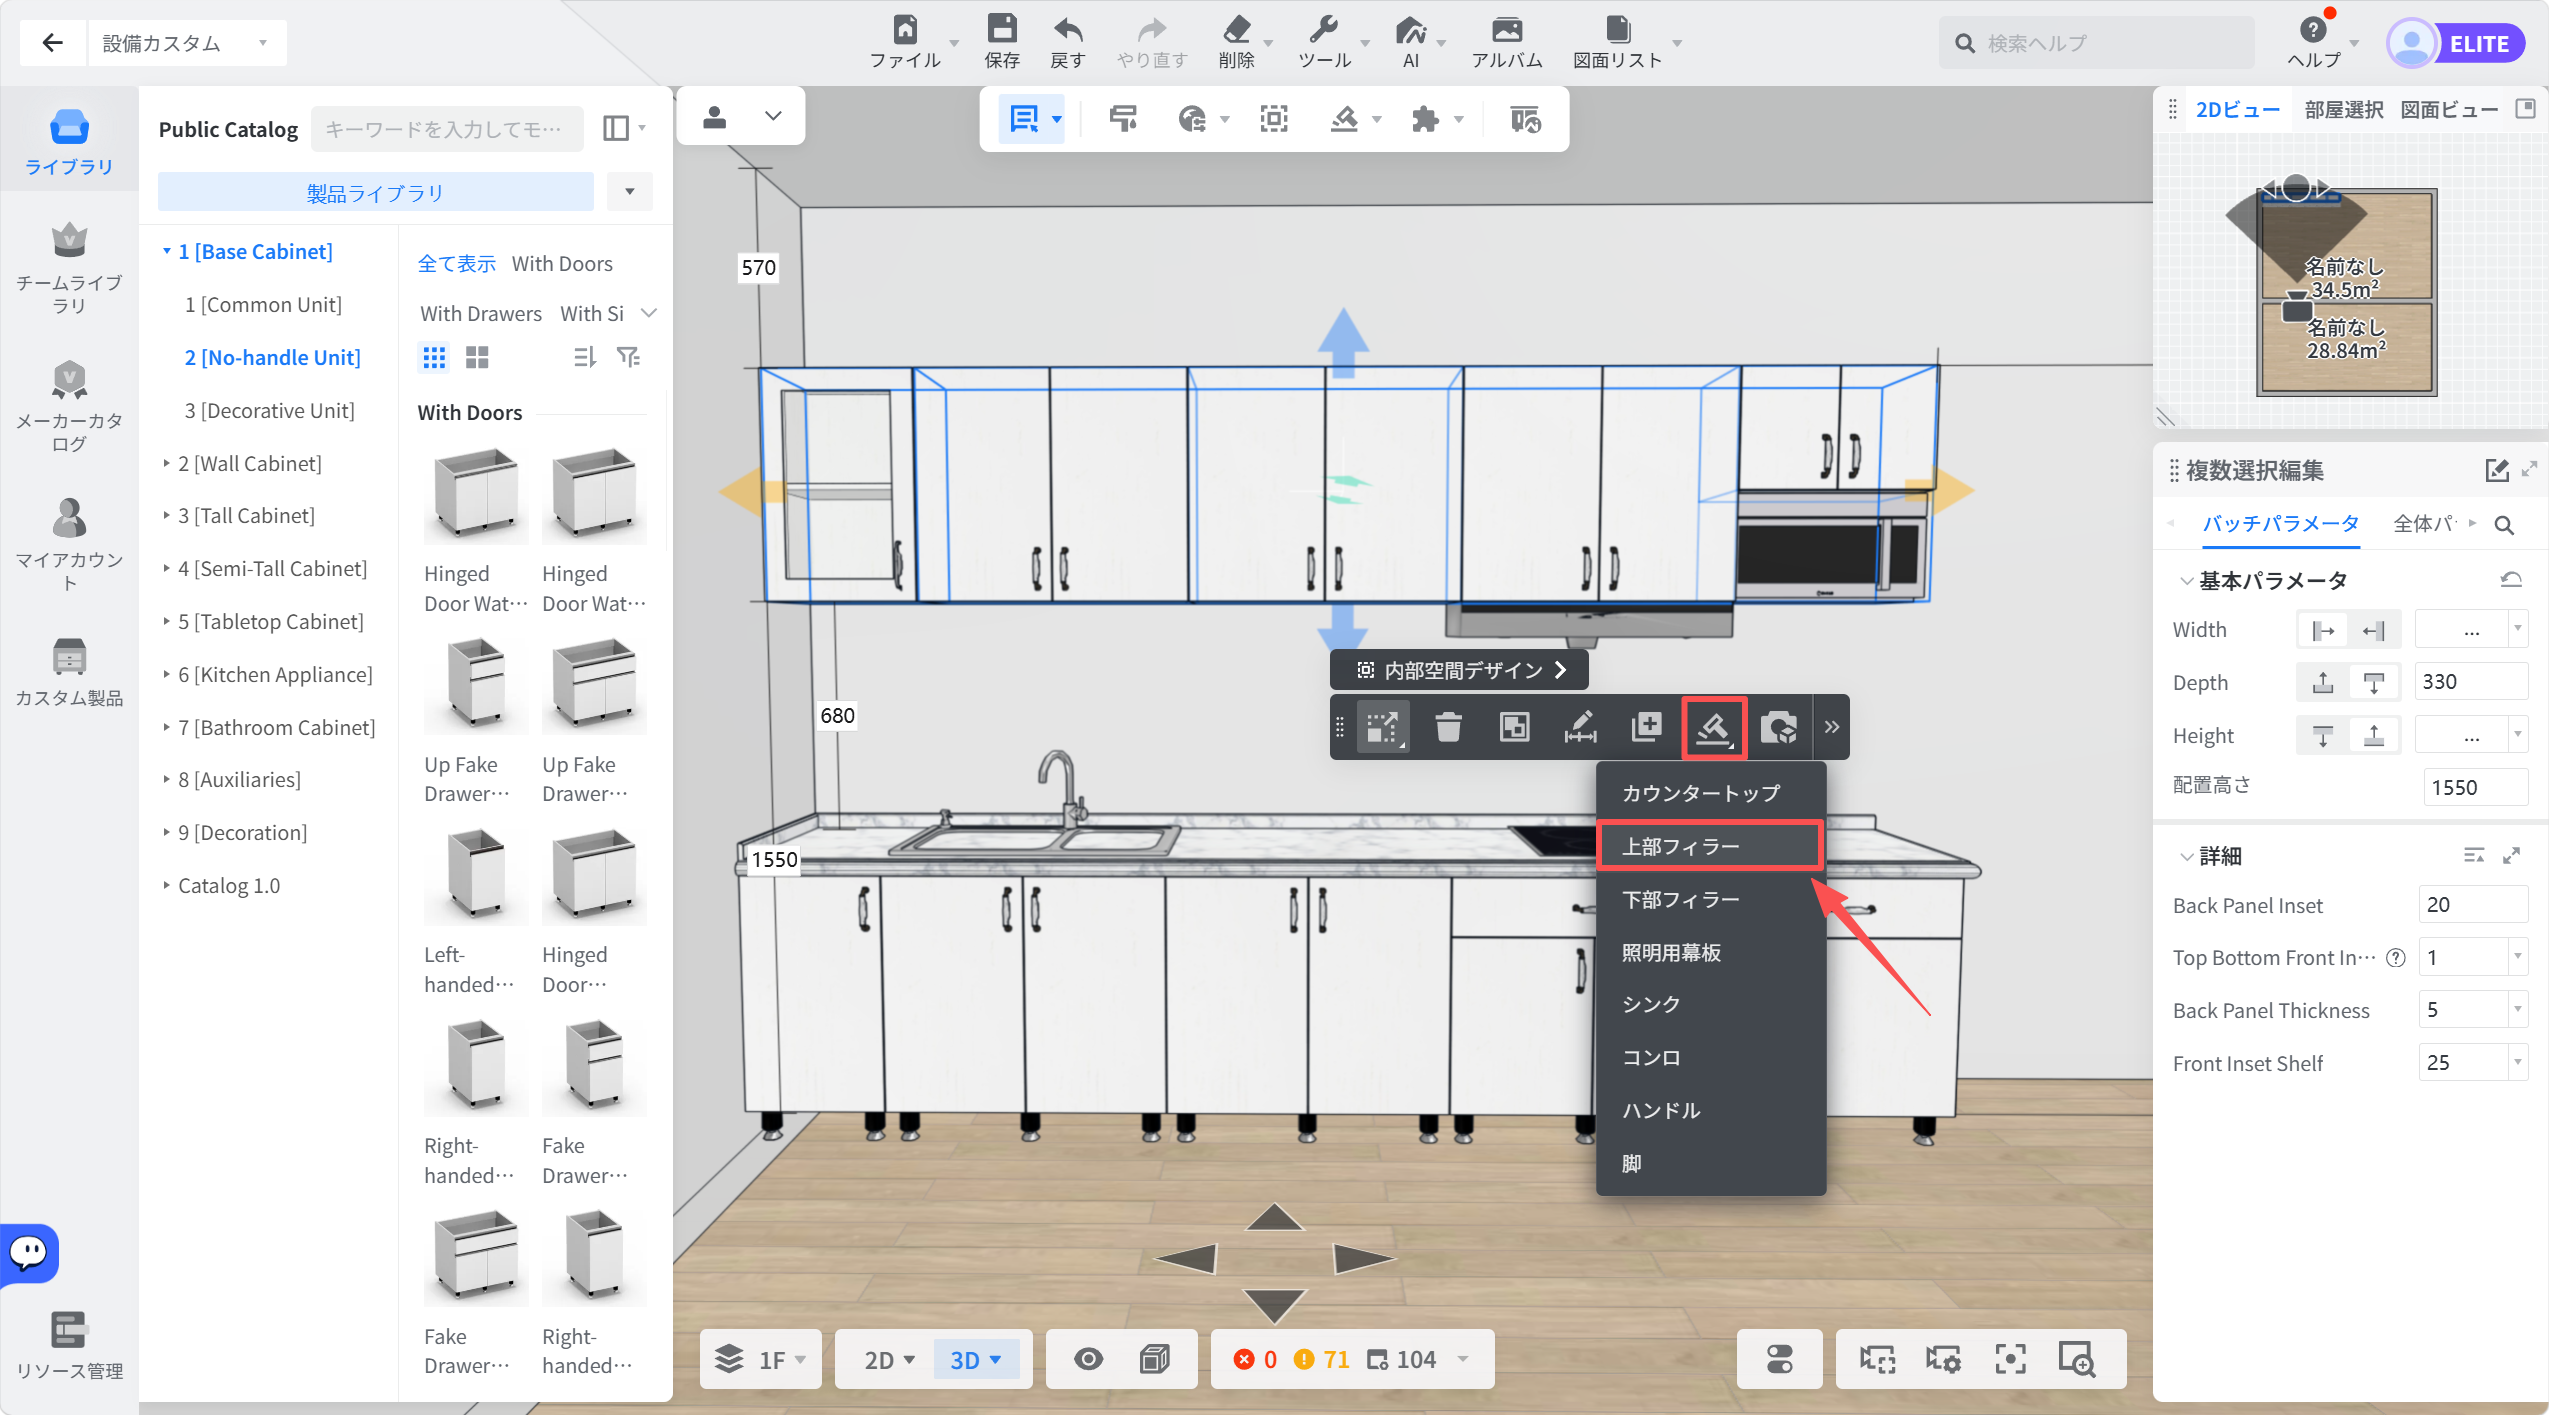Screen dimensions: 2549x1415
Task: Click the 内部空間デザイン button
Action: click(1459, 670)
